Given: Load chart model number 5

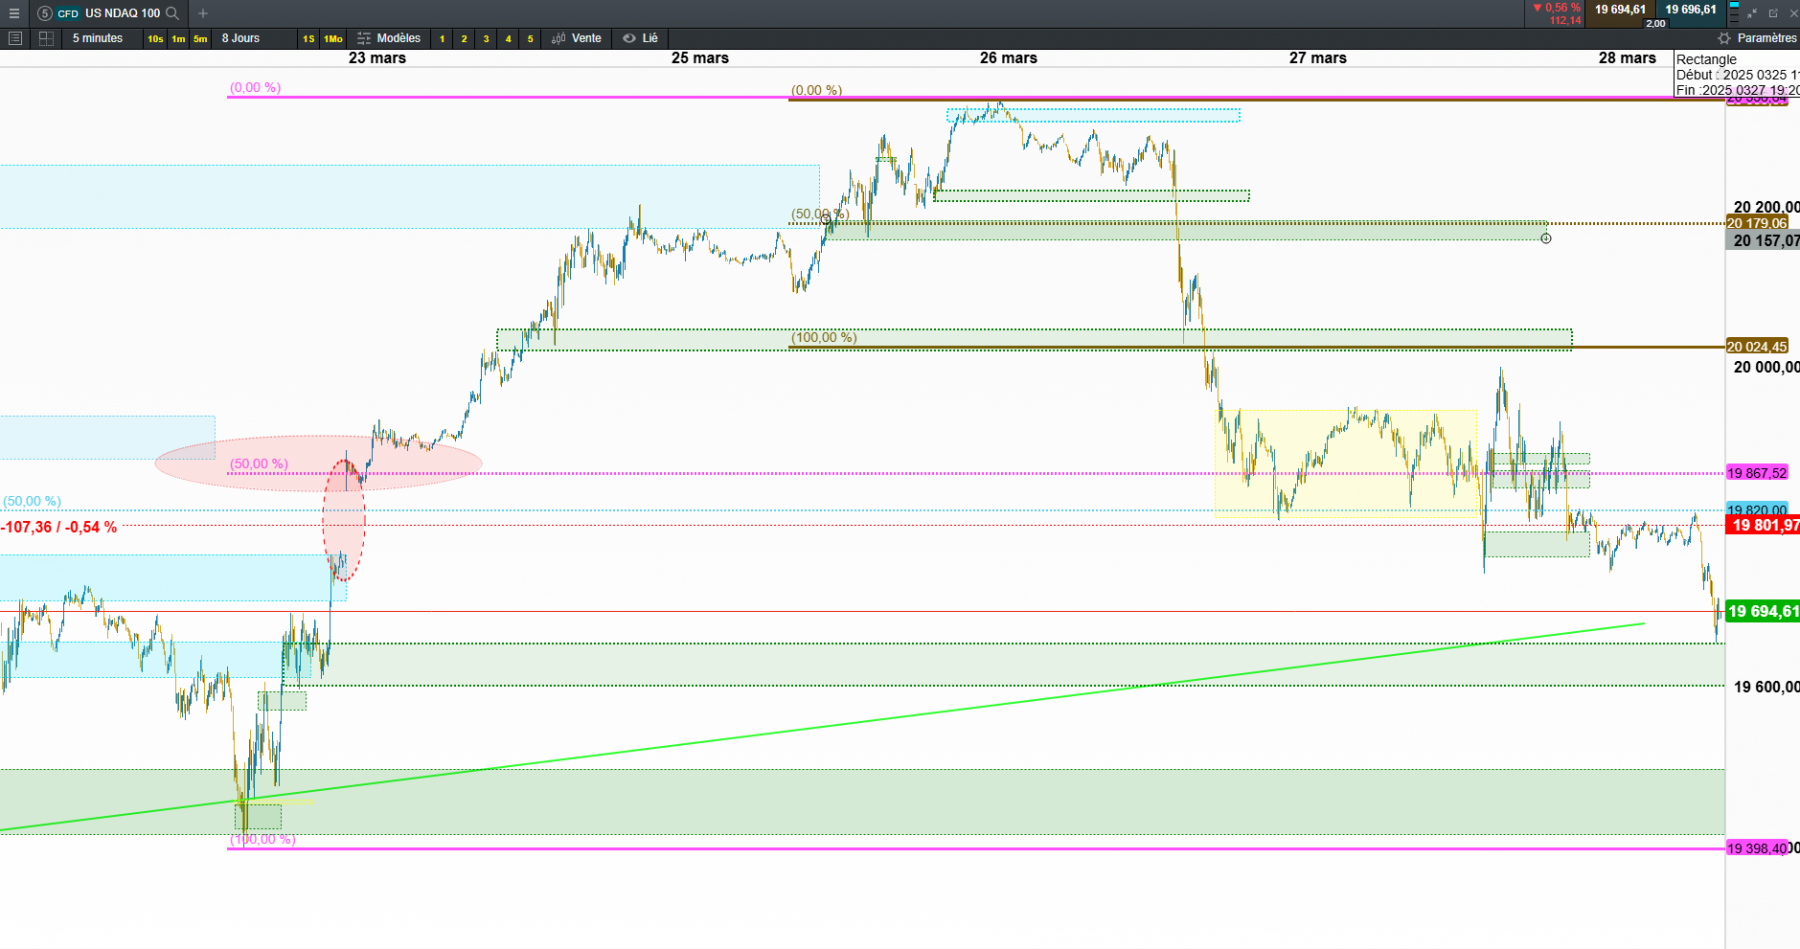Looking at the screenshot, I should pyautogui.click(x=530, y=39).
